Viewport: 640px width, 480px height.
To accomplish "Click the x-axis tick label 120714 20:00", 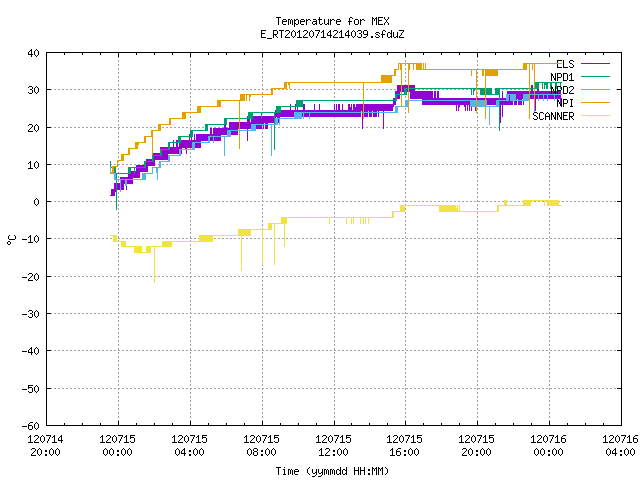I will tap(45, 446).
